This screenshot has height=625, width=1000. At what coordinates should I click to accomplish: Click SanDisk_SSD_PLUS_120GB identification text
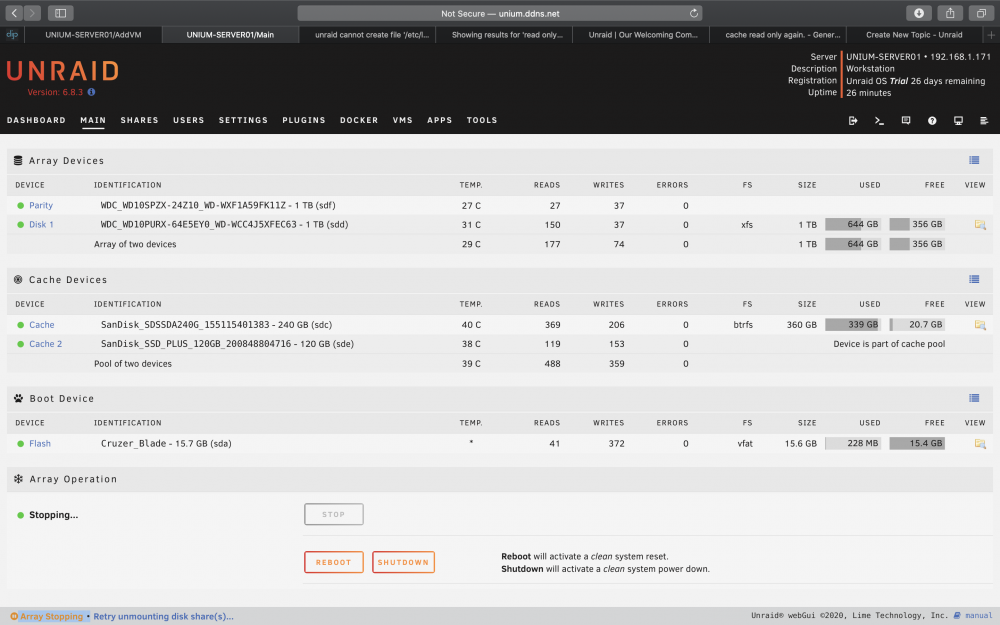227,344
